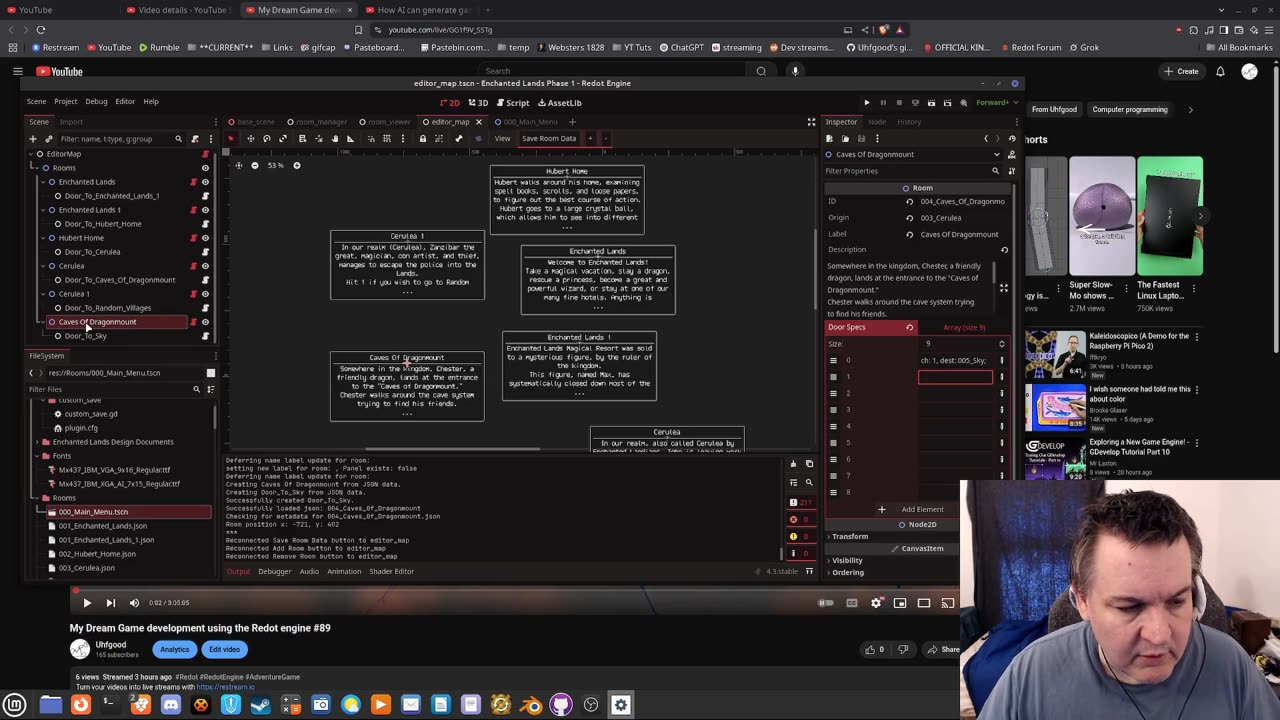The width and height of the screenshot is (1280, 720).
Task: Open the Debugger bottom panel tab
Action: pos(275,571)
